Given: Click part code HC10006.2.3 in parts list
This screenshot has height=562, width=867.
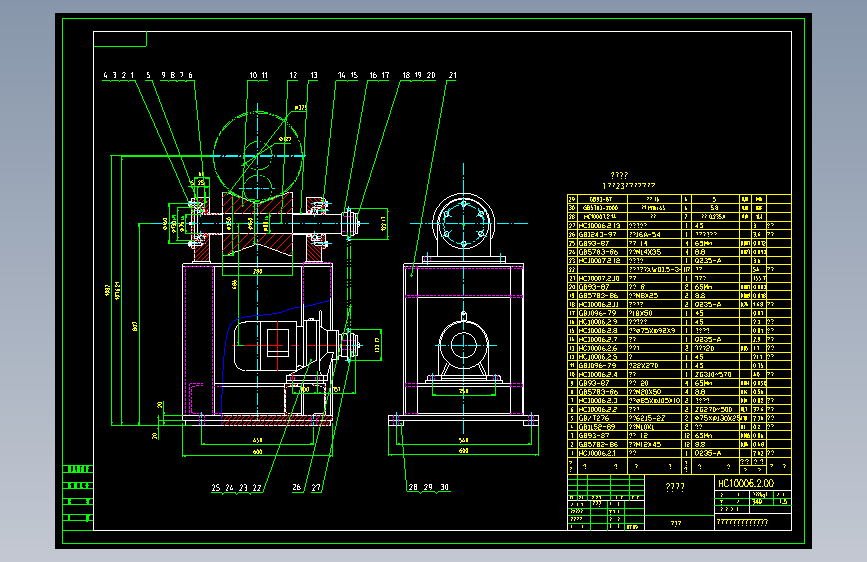Looking at the screenshot, I should pyautogui.click(x=598, y=400).
